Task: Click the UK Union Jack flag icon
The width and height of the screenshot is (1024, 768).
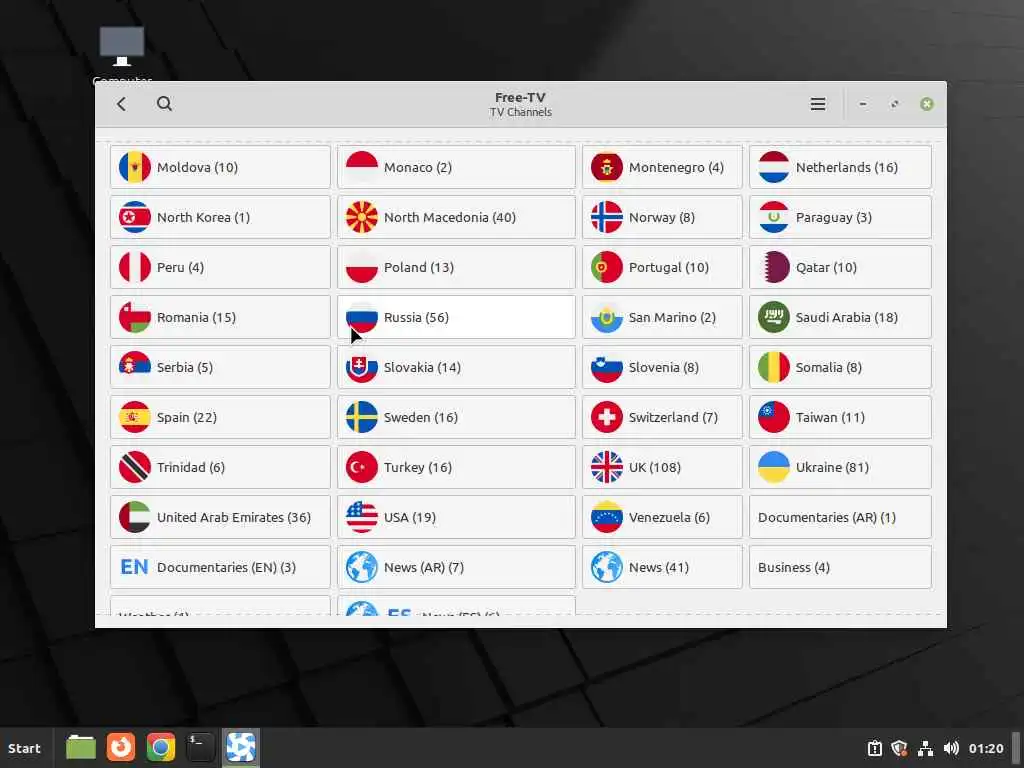Action: 607,467
